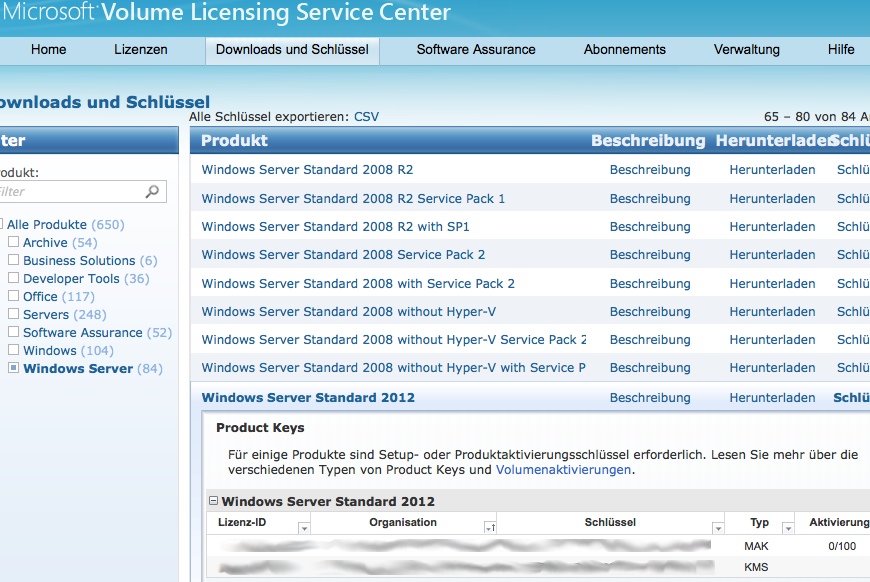Viewport: 870px width, 582px height.
Task: Click the Organisation column sort filter icon
Action: coord(489,528)
